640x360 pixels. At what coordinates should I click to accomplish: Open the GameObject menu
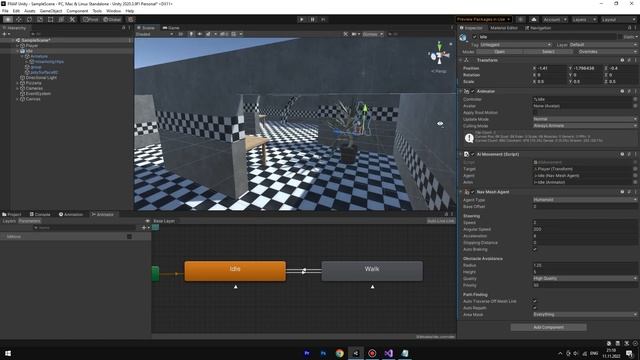(51, 11)
